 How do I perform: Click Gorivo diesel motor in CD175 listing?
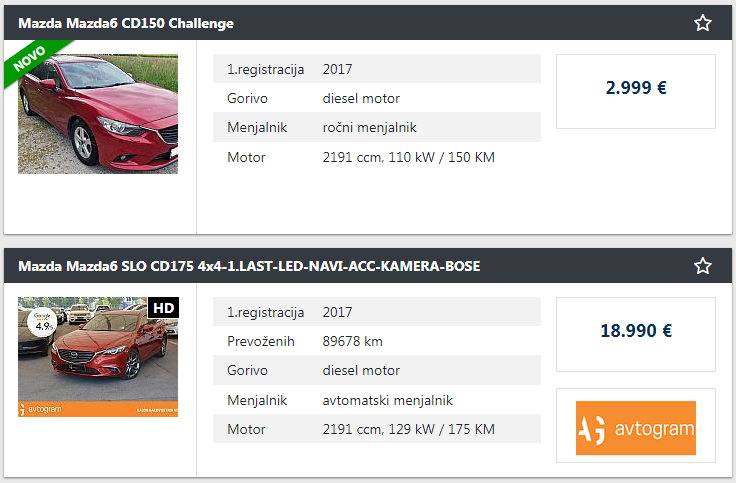(377, 370)
